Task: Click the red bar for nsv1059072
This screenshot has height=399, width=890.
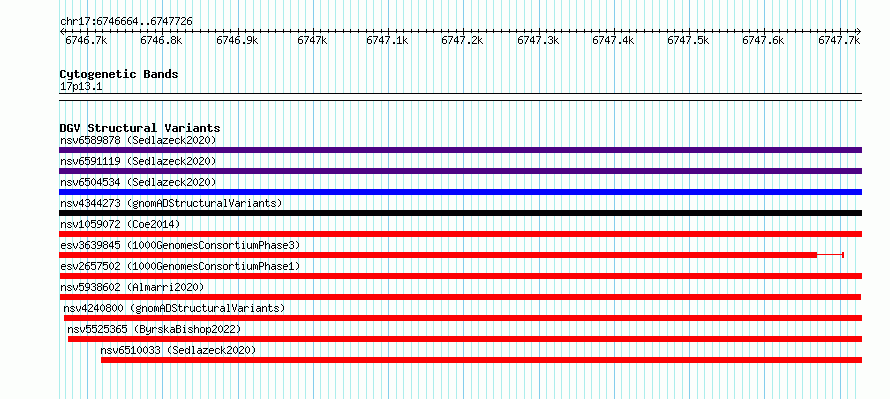Action: tap(460, 234)
